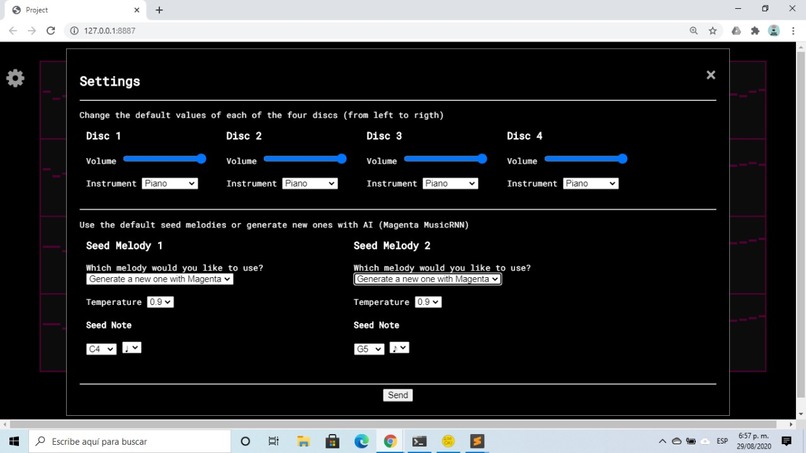Bookmark this page with the star

(712, 31)
